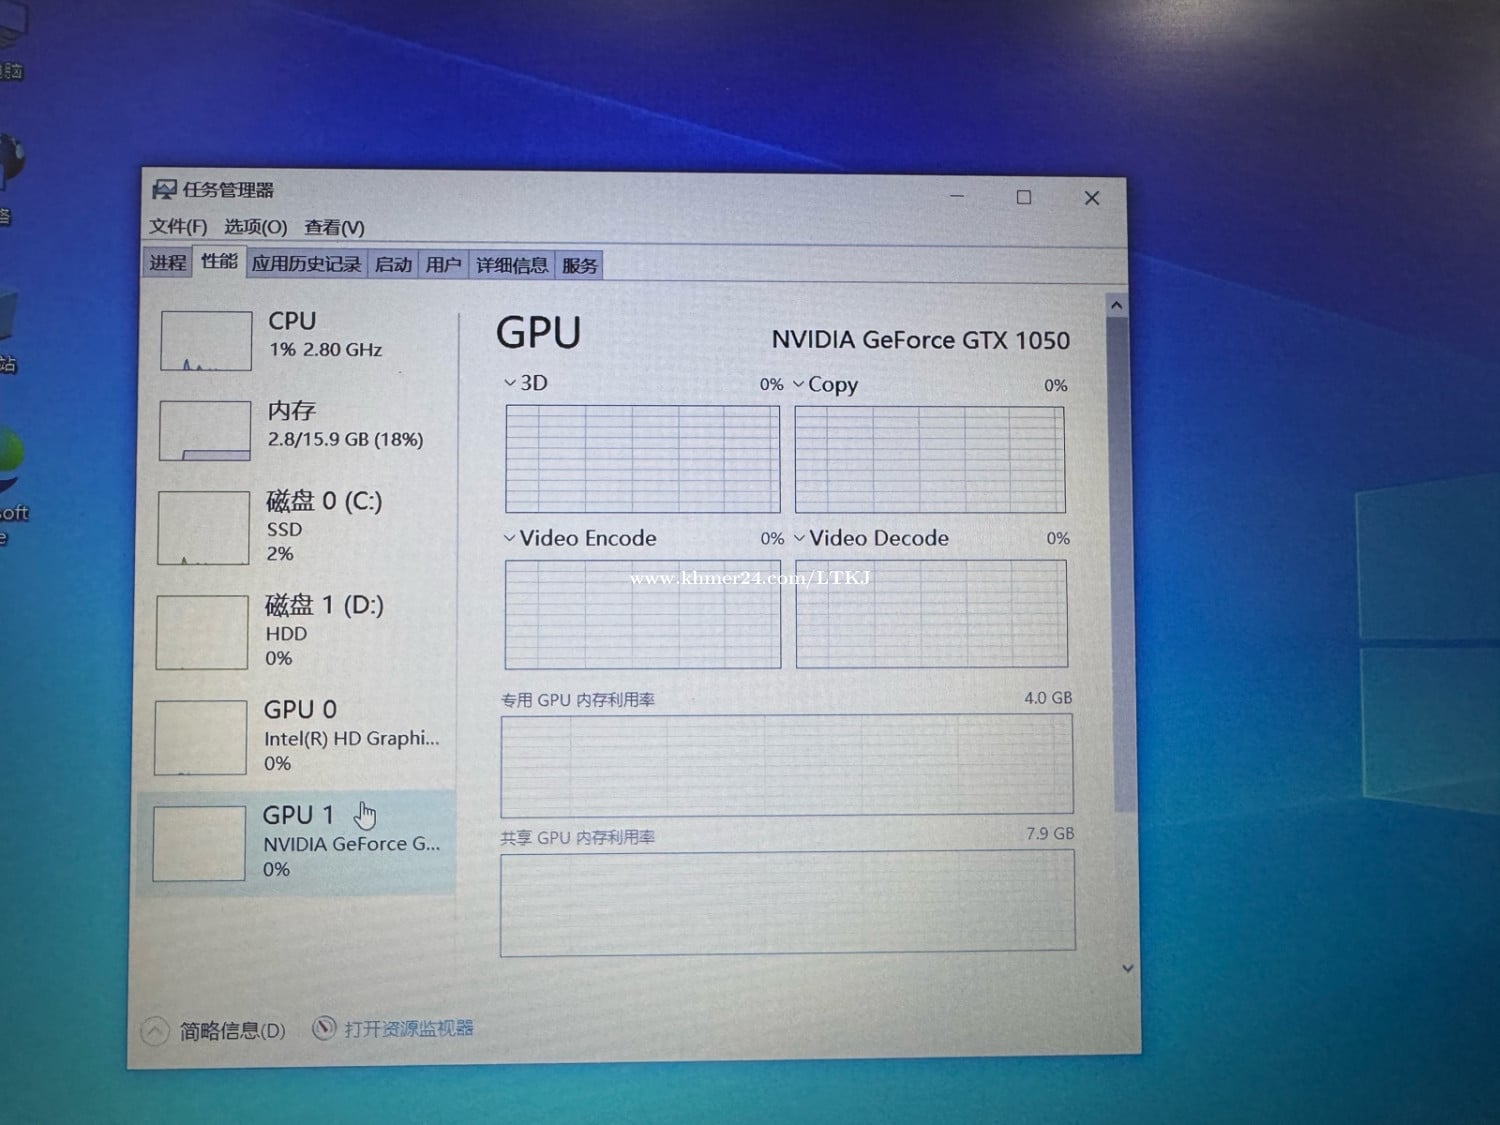
Task: Click the Intel(R) HD Graphi... label
Action: (x=351, y=739)
